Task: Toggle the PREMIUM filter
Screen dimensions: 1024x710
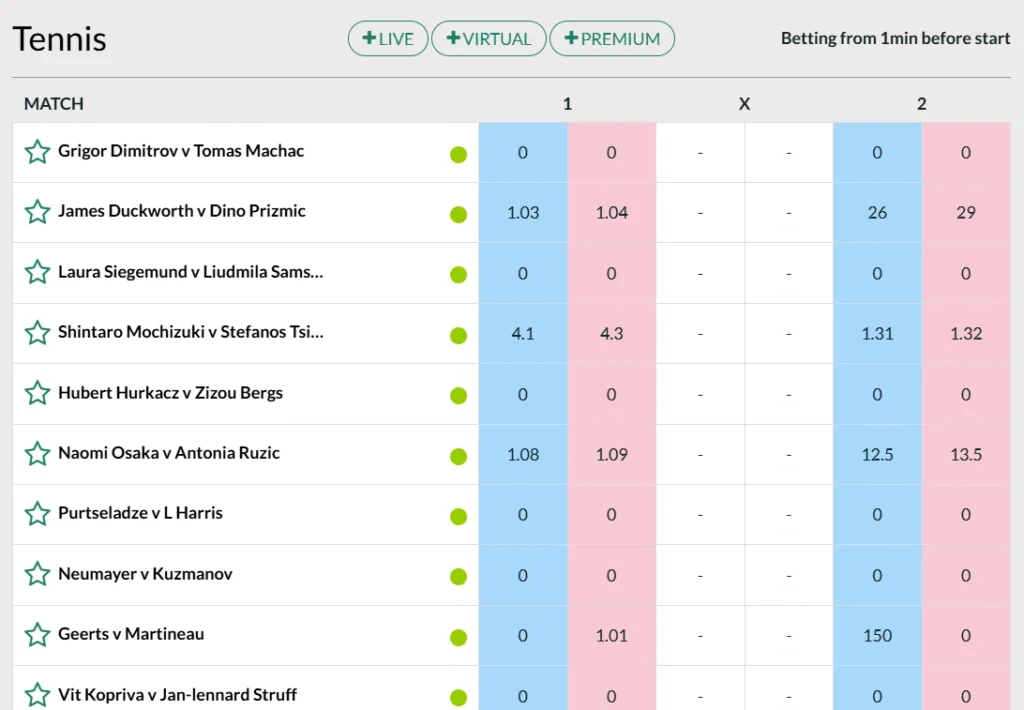Action: tap(612, 39)
